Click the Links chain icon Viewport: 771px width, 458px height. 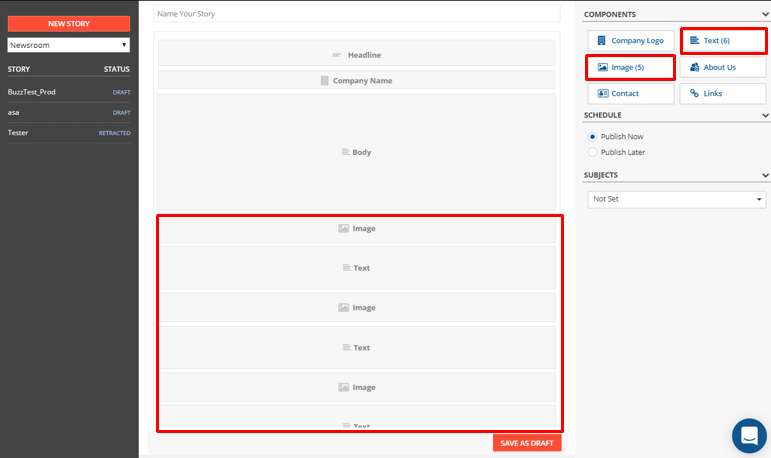694,93
